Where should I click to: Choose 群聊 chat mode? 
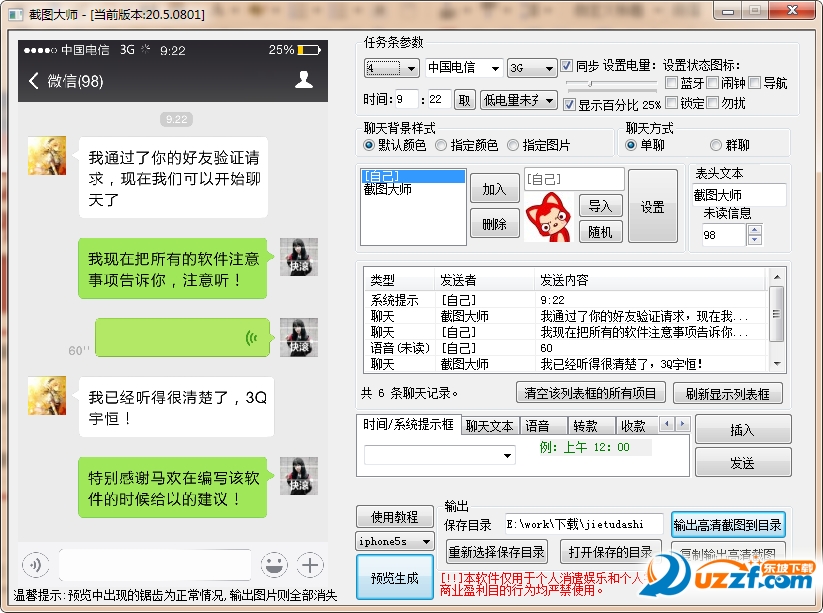[x=716, y=145]
